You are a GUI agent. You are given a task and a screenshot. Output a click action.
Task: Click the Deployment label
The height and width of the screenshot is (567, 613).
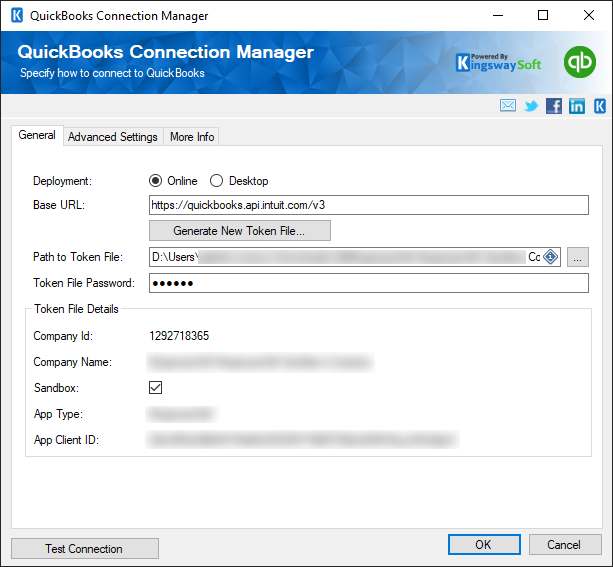[x=62, y=181]
